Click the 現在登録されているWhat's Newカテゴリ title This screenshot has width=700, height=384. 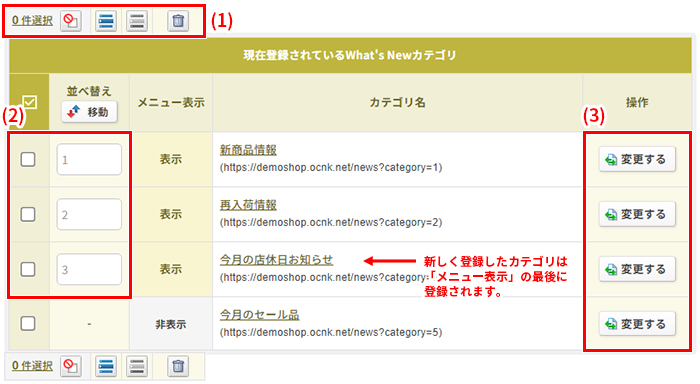(350, 55)
